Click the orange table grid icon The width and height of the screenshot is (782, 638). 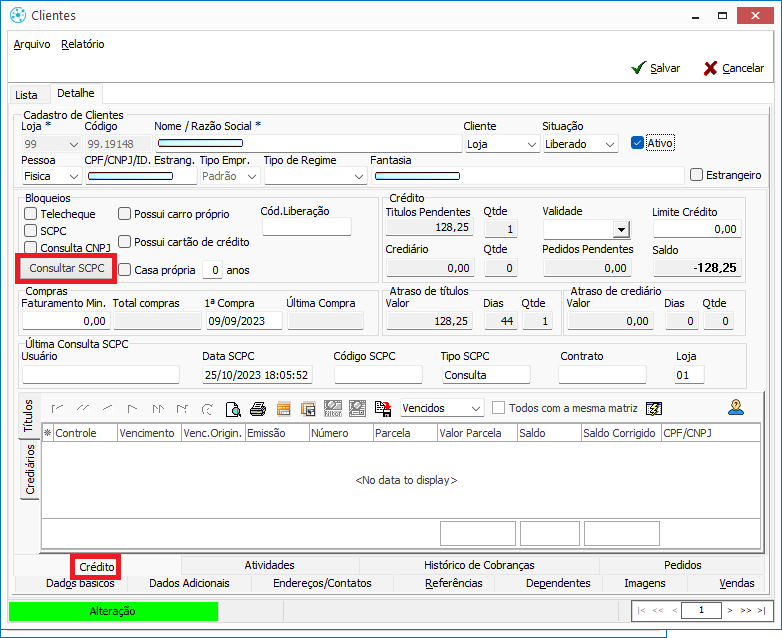click(283, 409)
